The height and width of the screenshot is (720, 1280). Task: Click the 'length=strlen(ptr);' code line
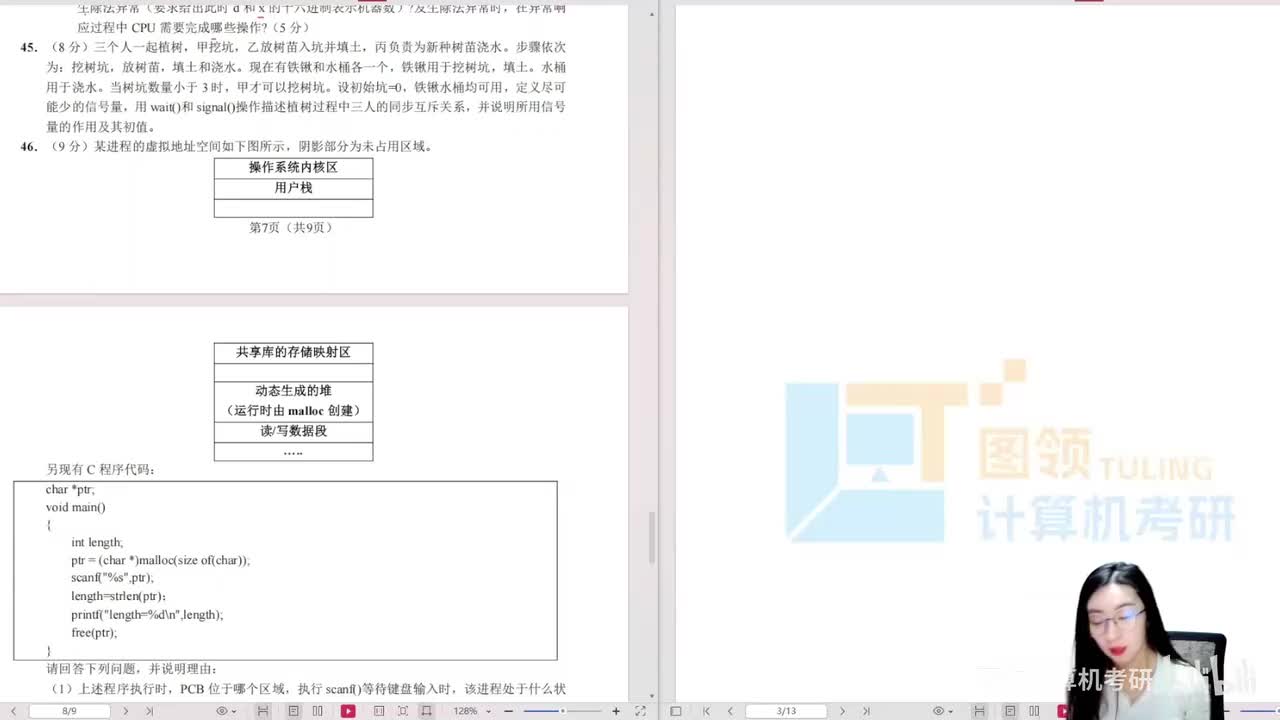[x=118, y=596]
